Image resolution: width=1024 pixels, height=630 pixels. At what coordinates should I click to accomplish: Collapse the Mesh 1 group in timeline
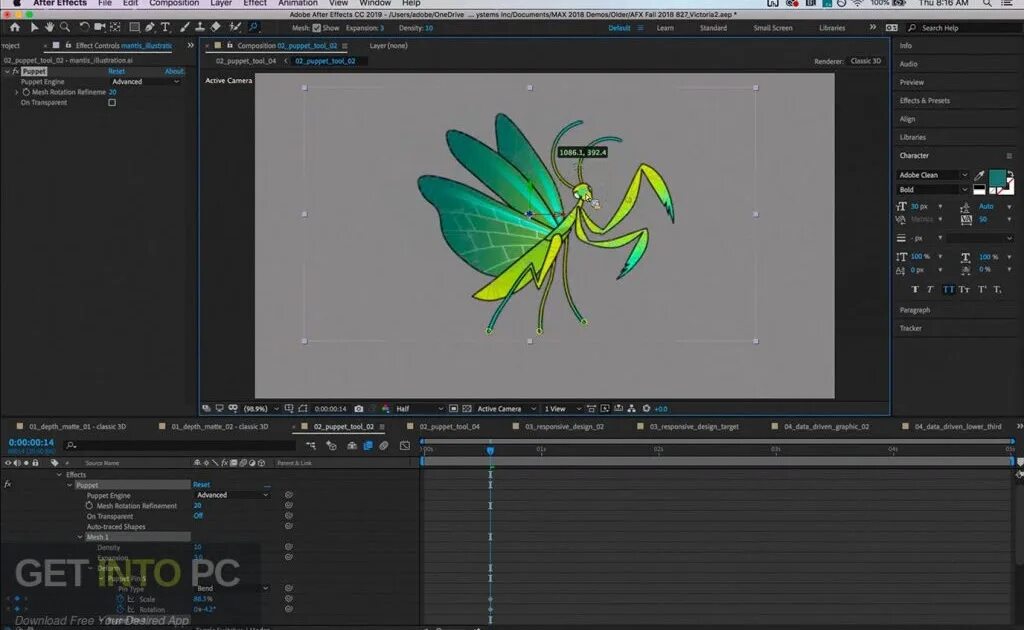click(x=80, y=537)
